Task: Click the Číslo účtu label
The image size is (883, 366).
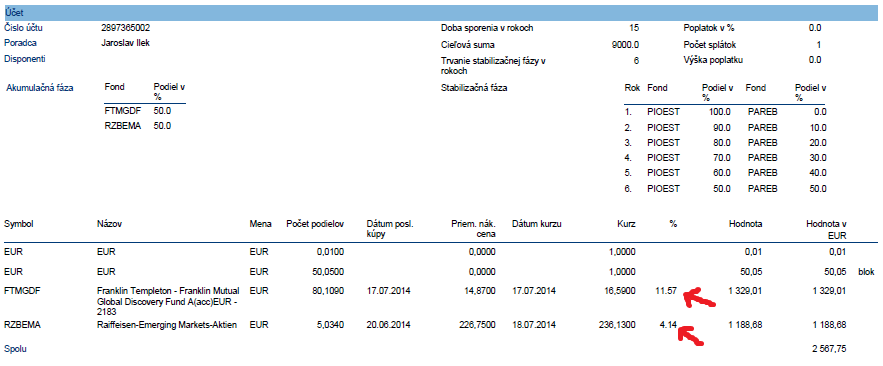Action: (x=24, y=28)
